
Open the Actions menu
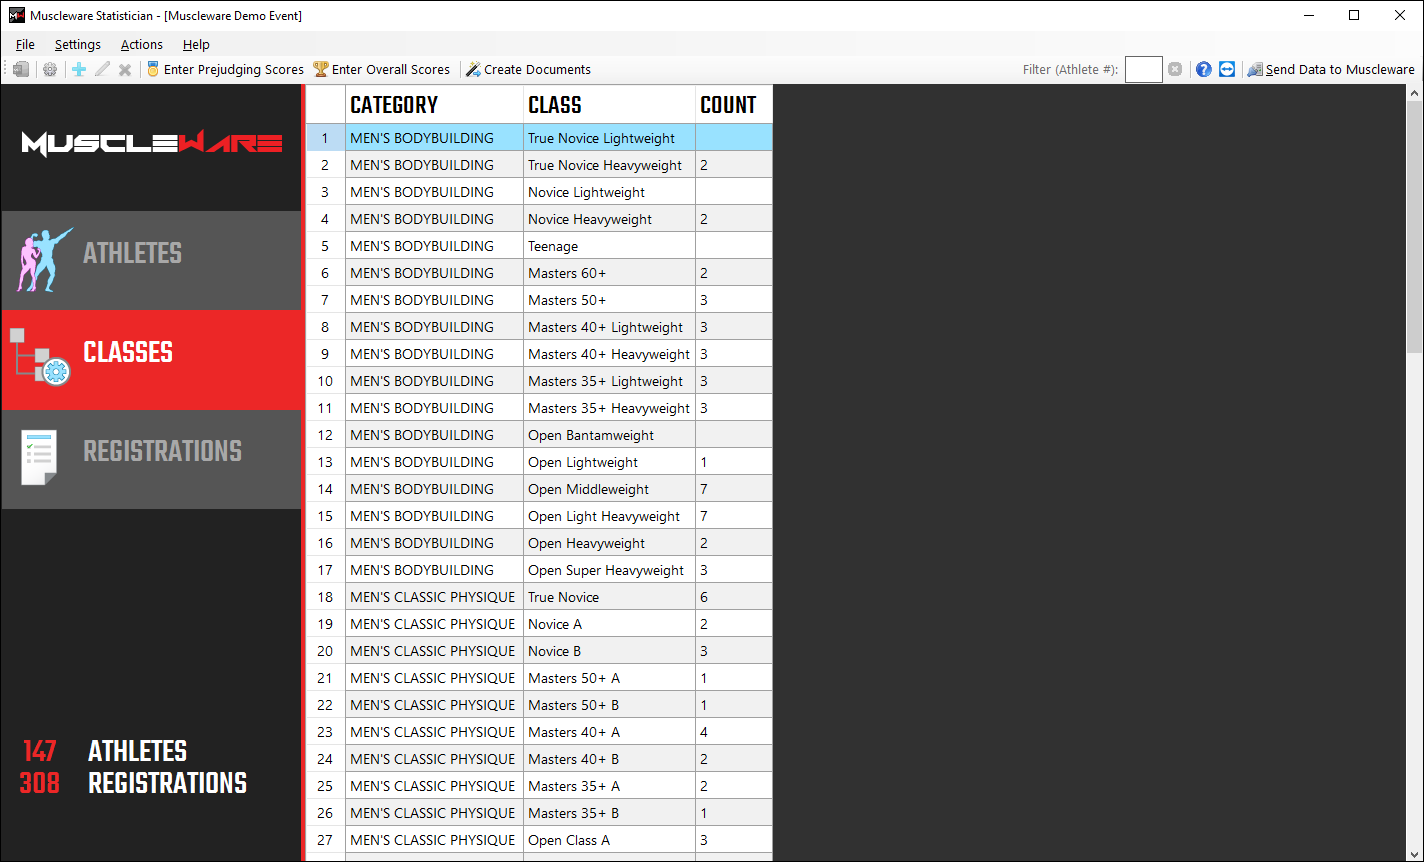[x=141, y=44]
